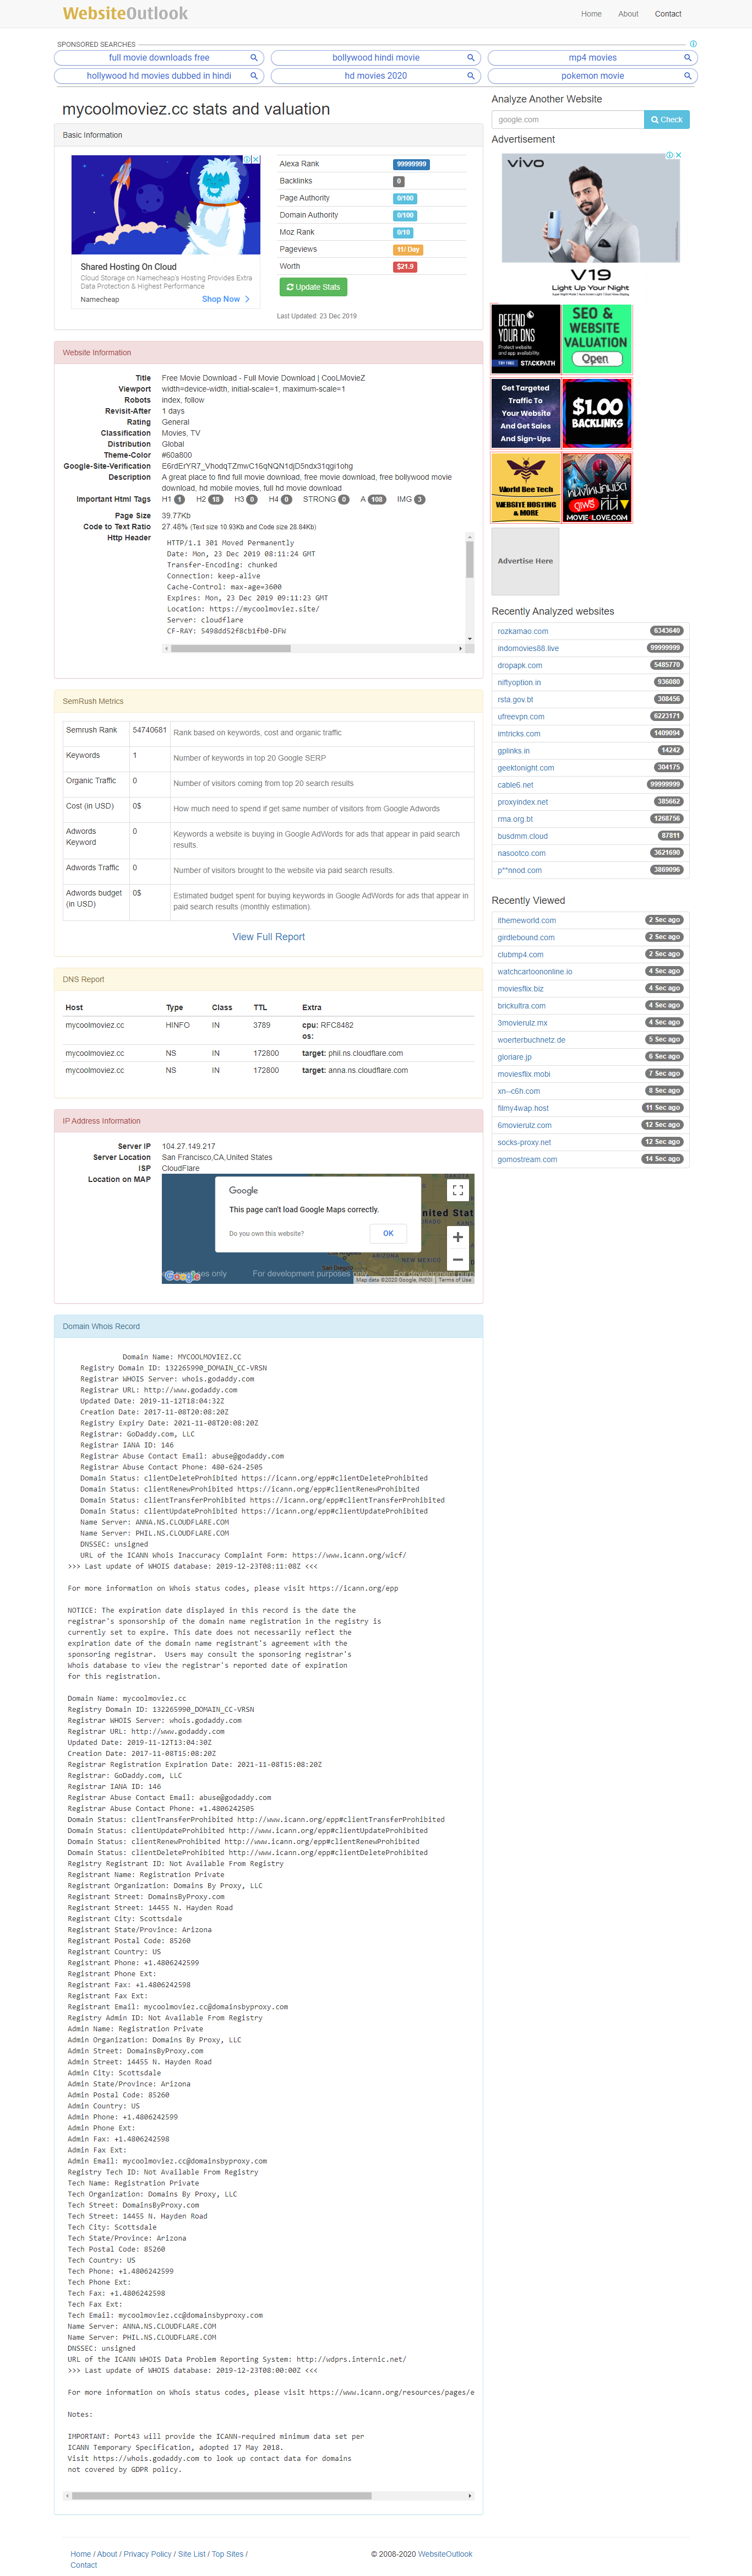This screenshot has height=2576, width=752.
Task: Toggle fullscreen on the Google map
Action: tap(458, 1190)
